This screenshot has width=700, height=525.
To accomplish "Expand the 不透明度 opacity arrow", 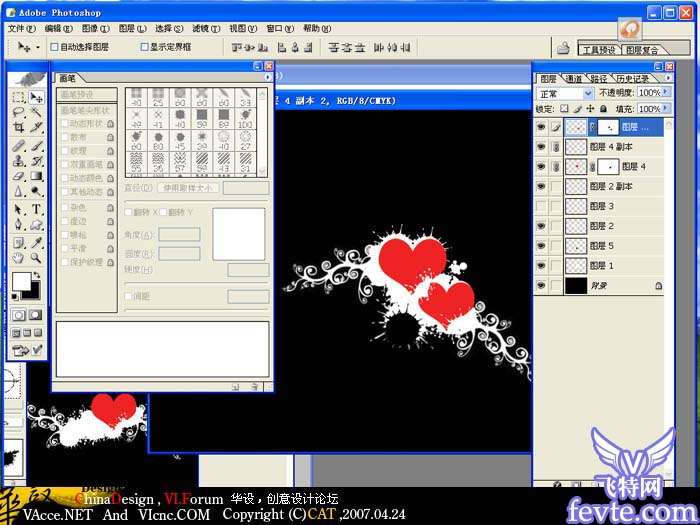I will [666, 93].
